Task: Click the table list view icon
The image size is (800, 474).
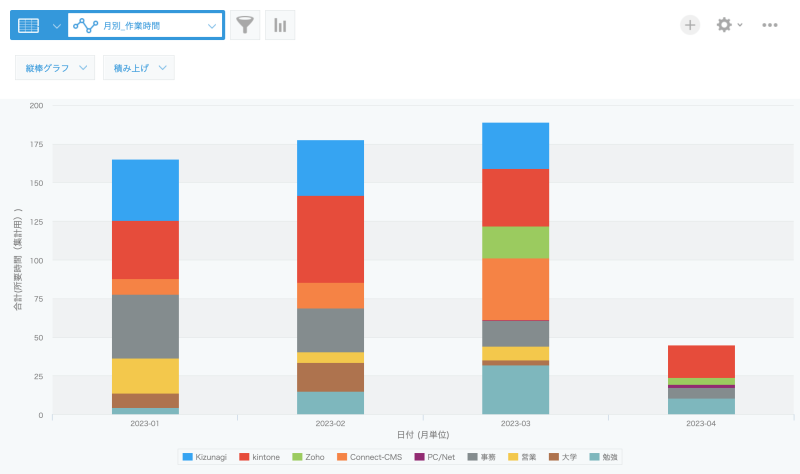Action: pyautogui.click(x=29, y=26)
